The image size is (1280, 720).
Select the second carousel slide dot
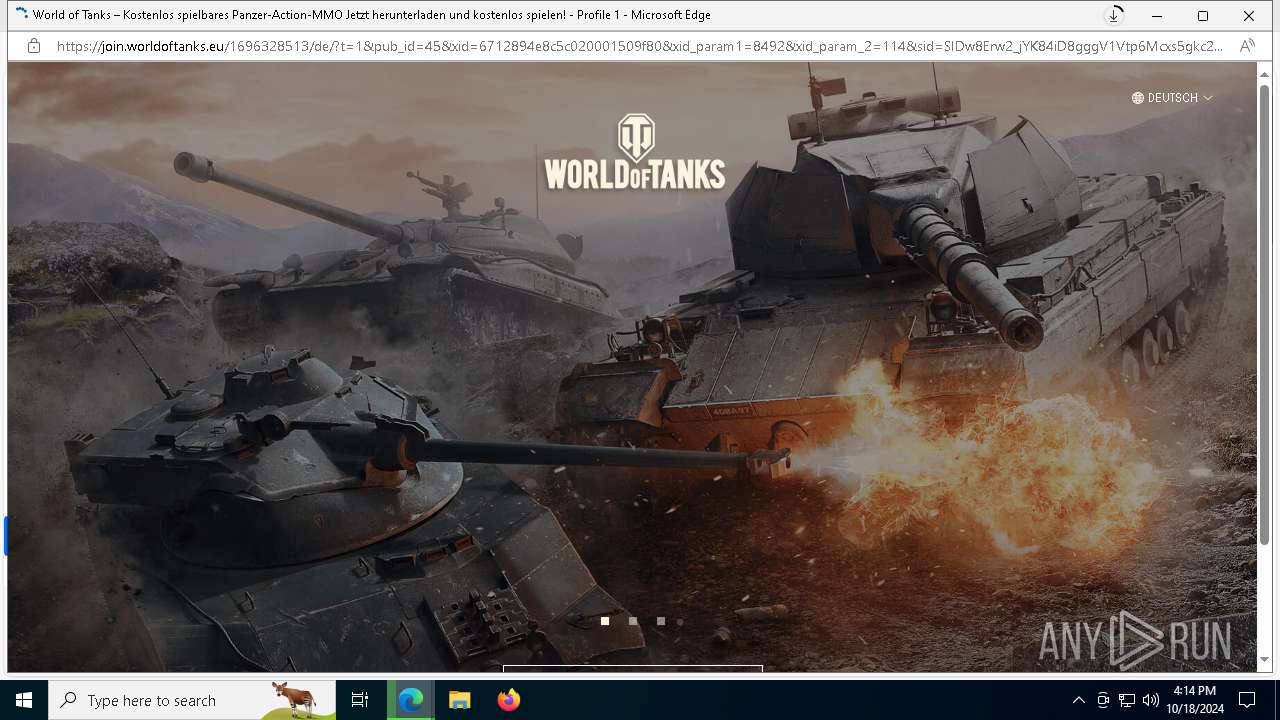click(x=633, y=621)
